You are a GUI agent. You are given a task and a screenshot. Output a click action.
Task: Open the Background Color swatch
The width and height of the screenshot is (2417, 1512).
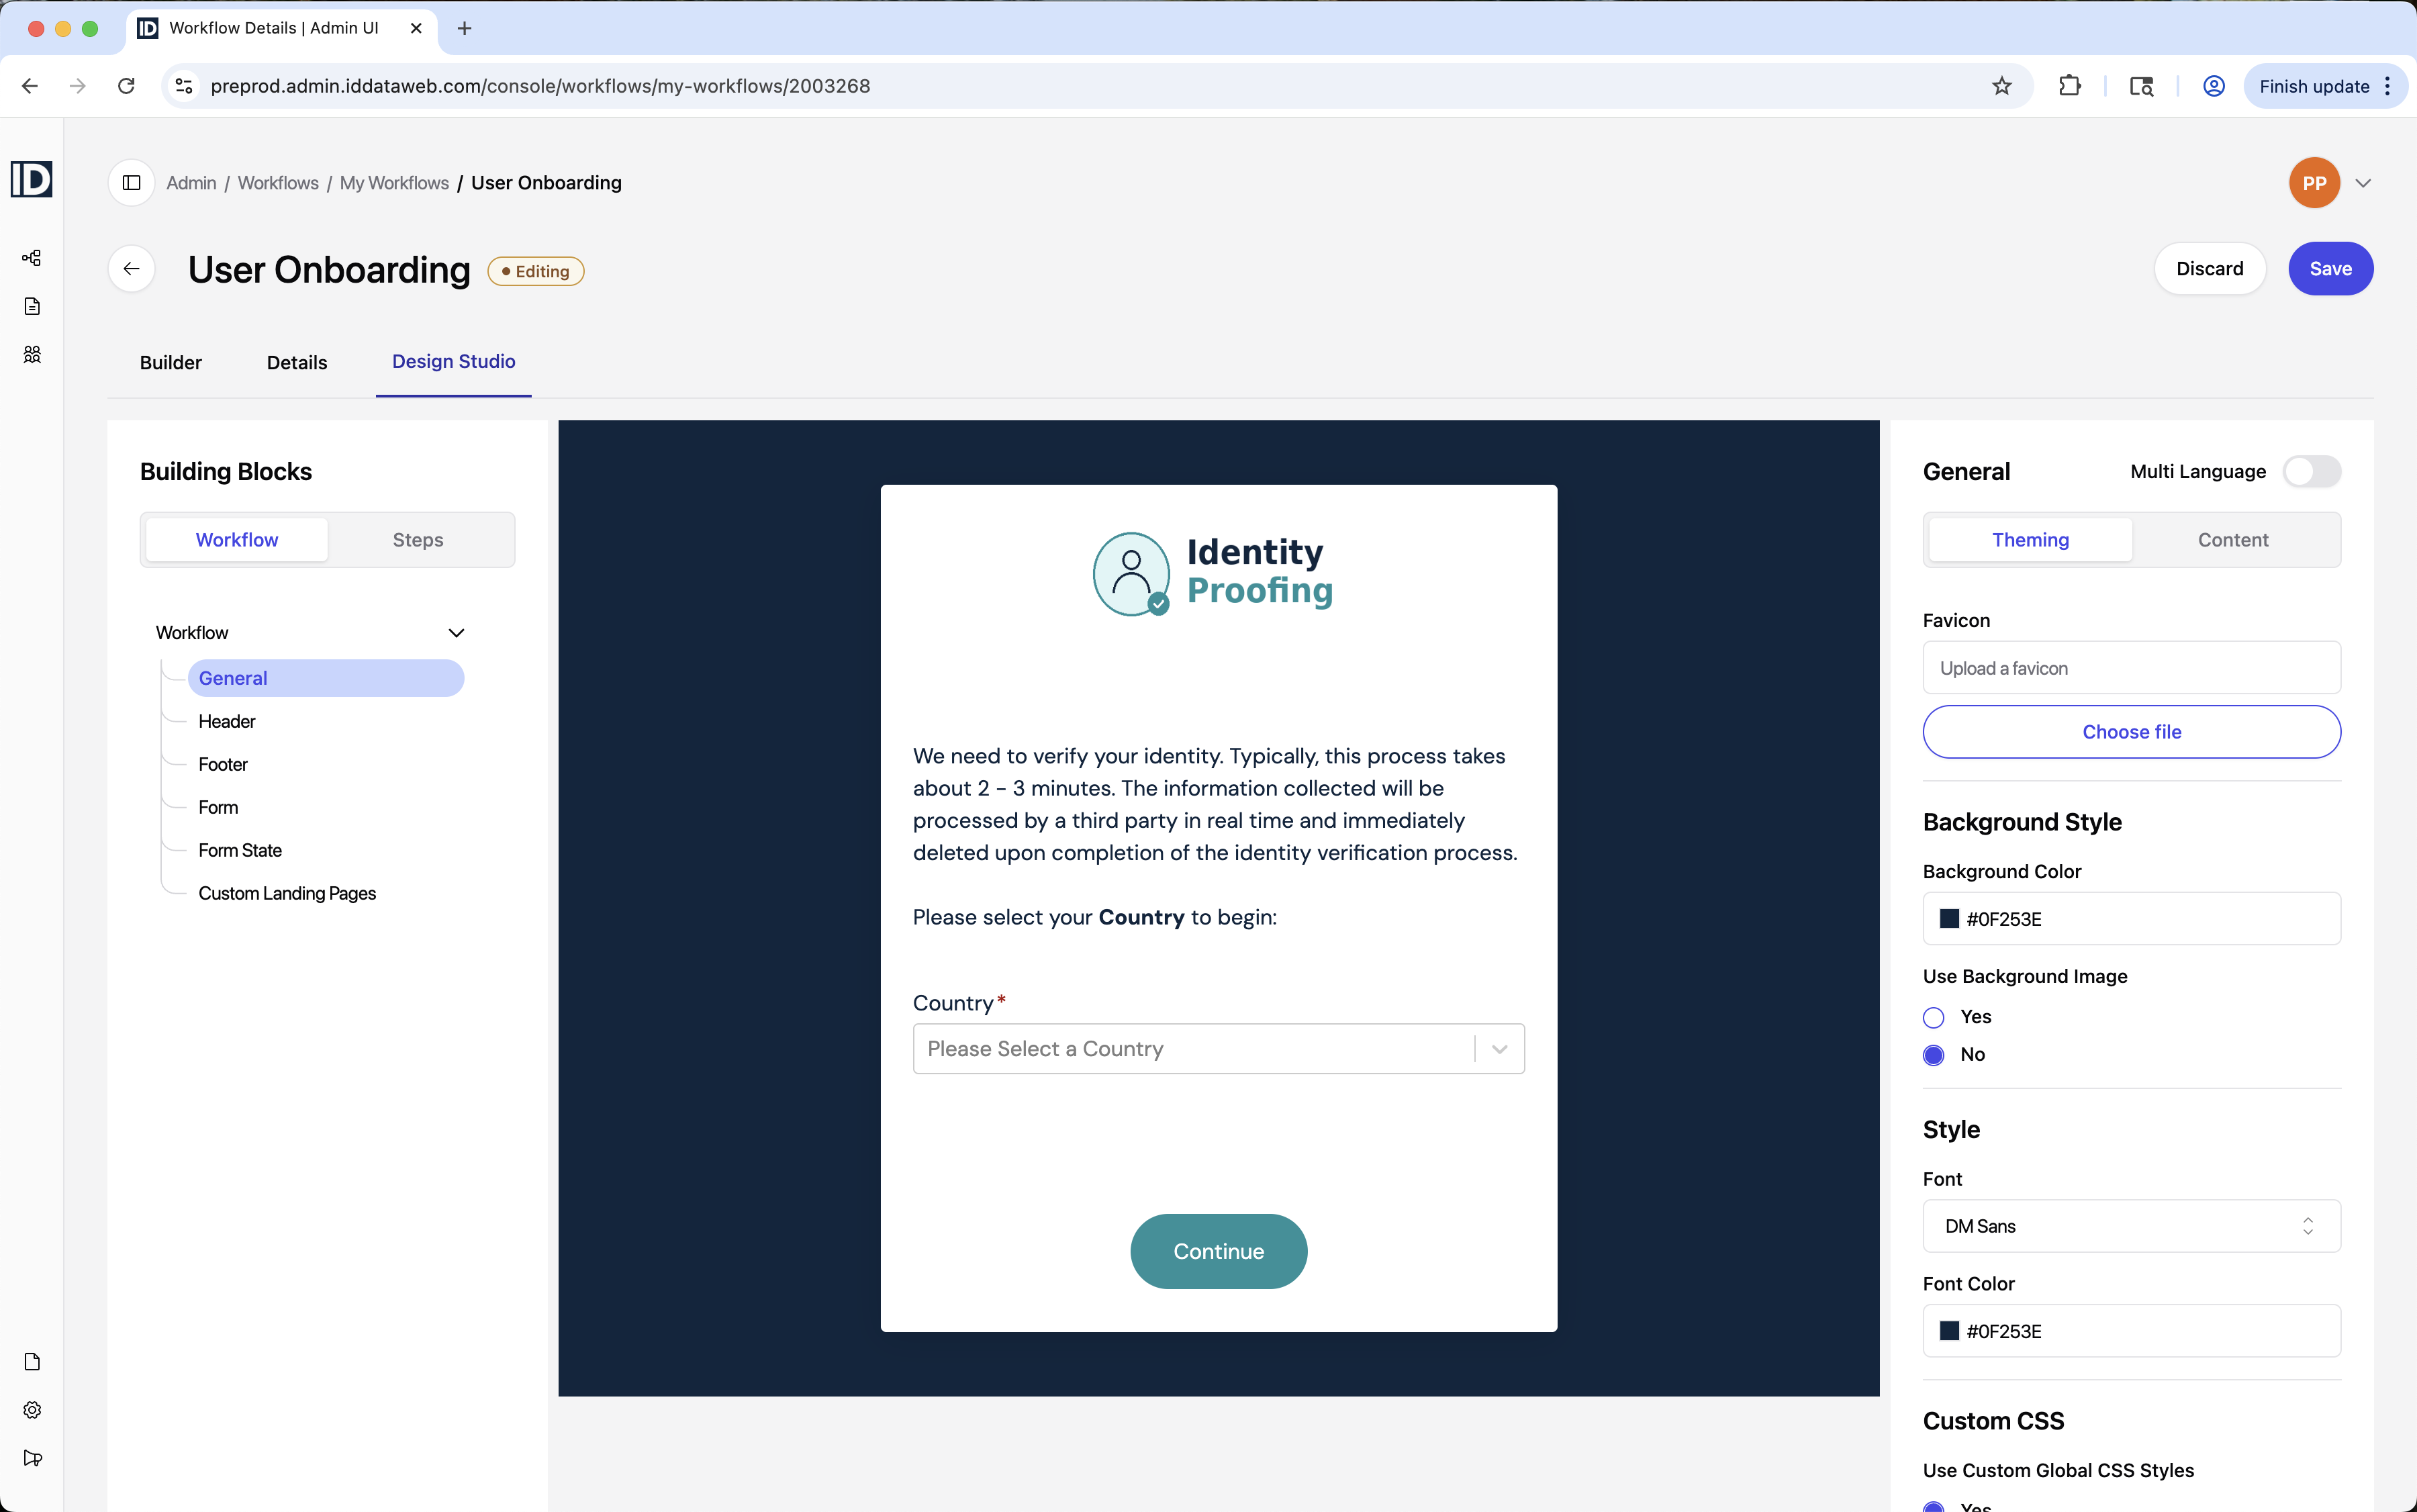click(1949, 919)
